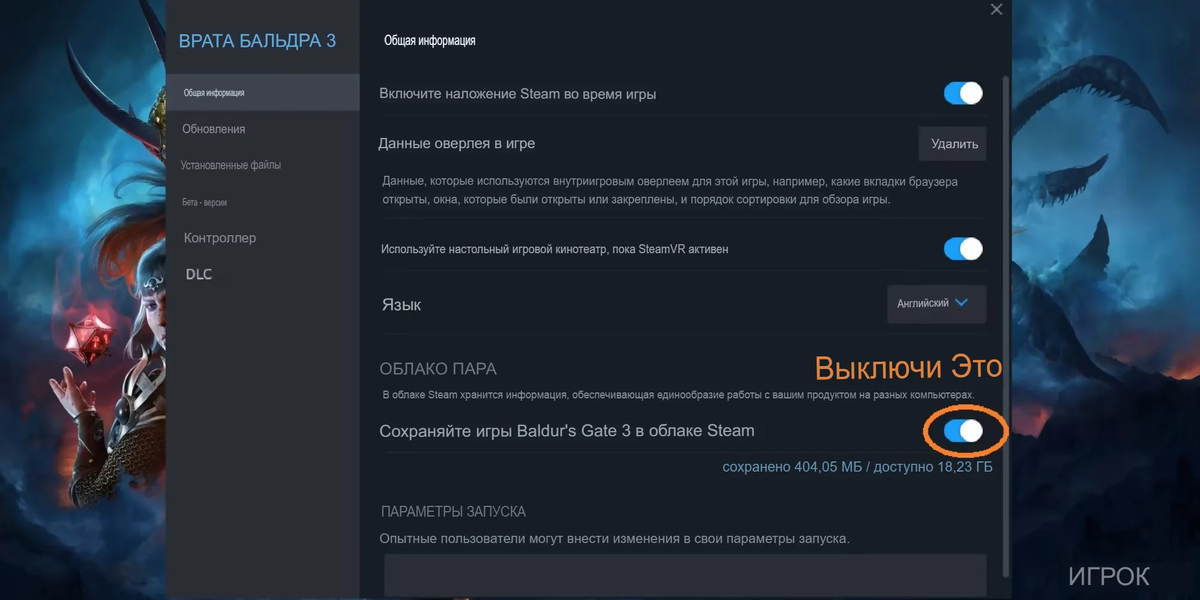Open the Общая информация sidebar tab
Screen dimensions: 1200x600
click(263, 92)
